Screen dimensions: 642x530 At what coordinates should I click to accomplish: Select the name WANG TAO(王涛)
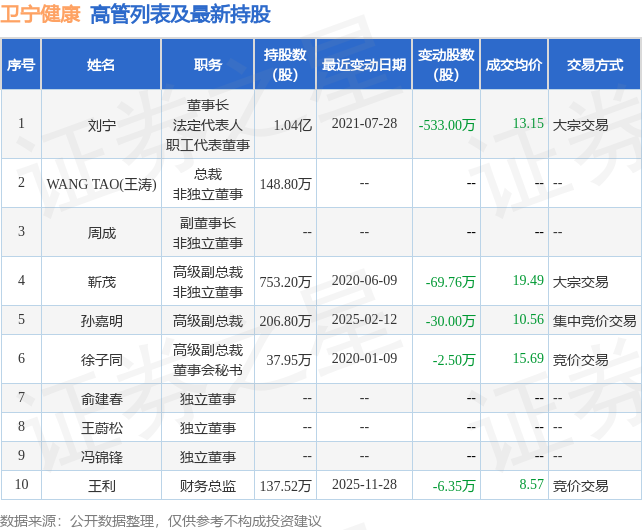(102, 184)
